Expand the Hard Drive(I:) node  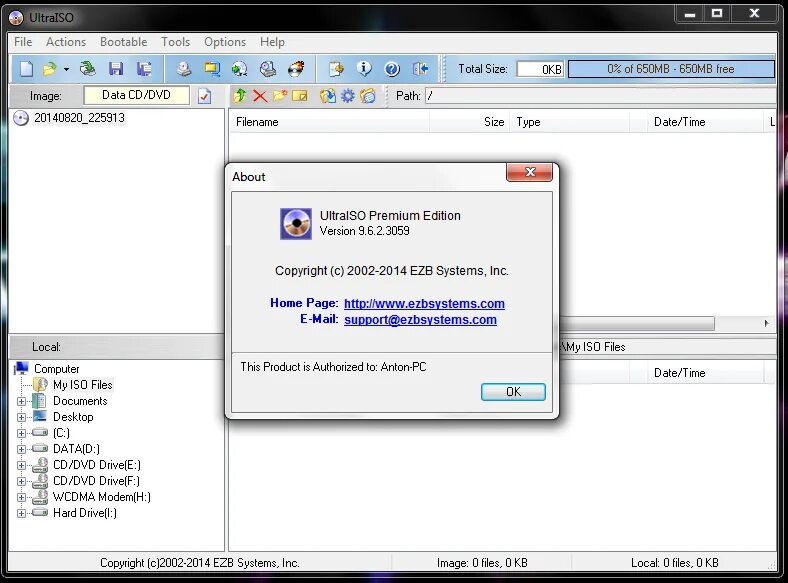tap(21, 514)
